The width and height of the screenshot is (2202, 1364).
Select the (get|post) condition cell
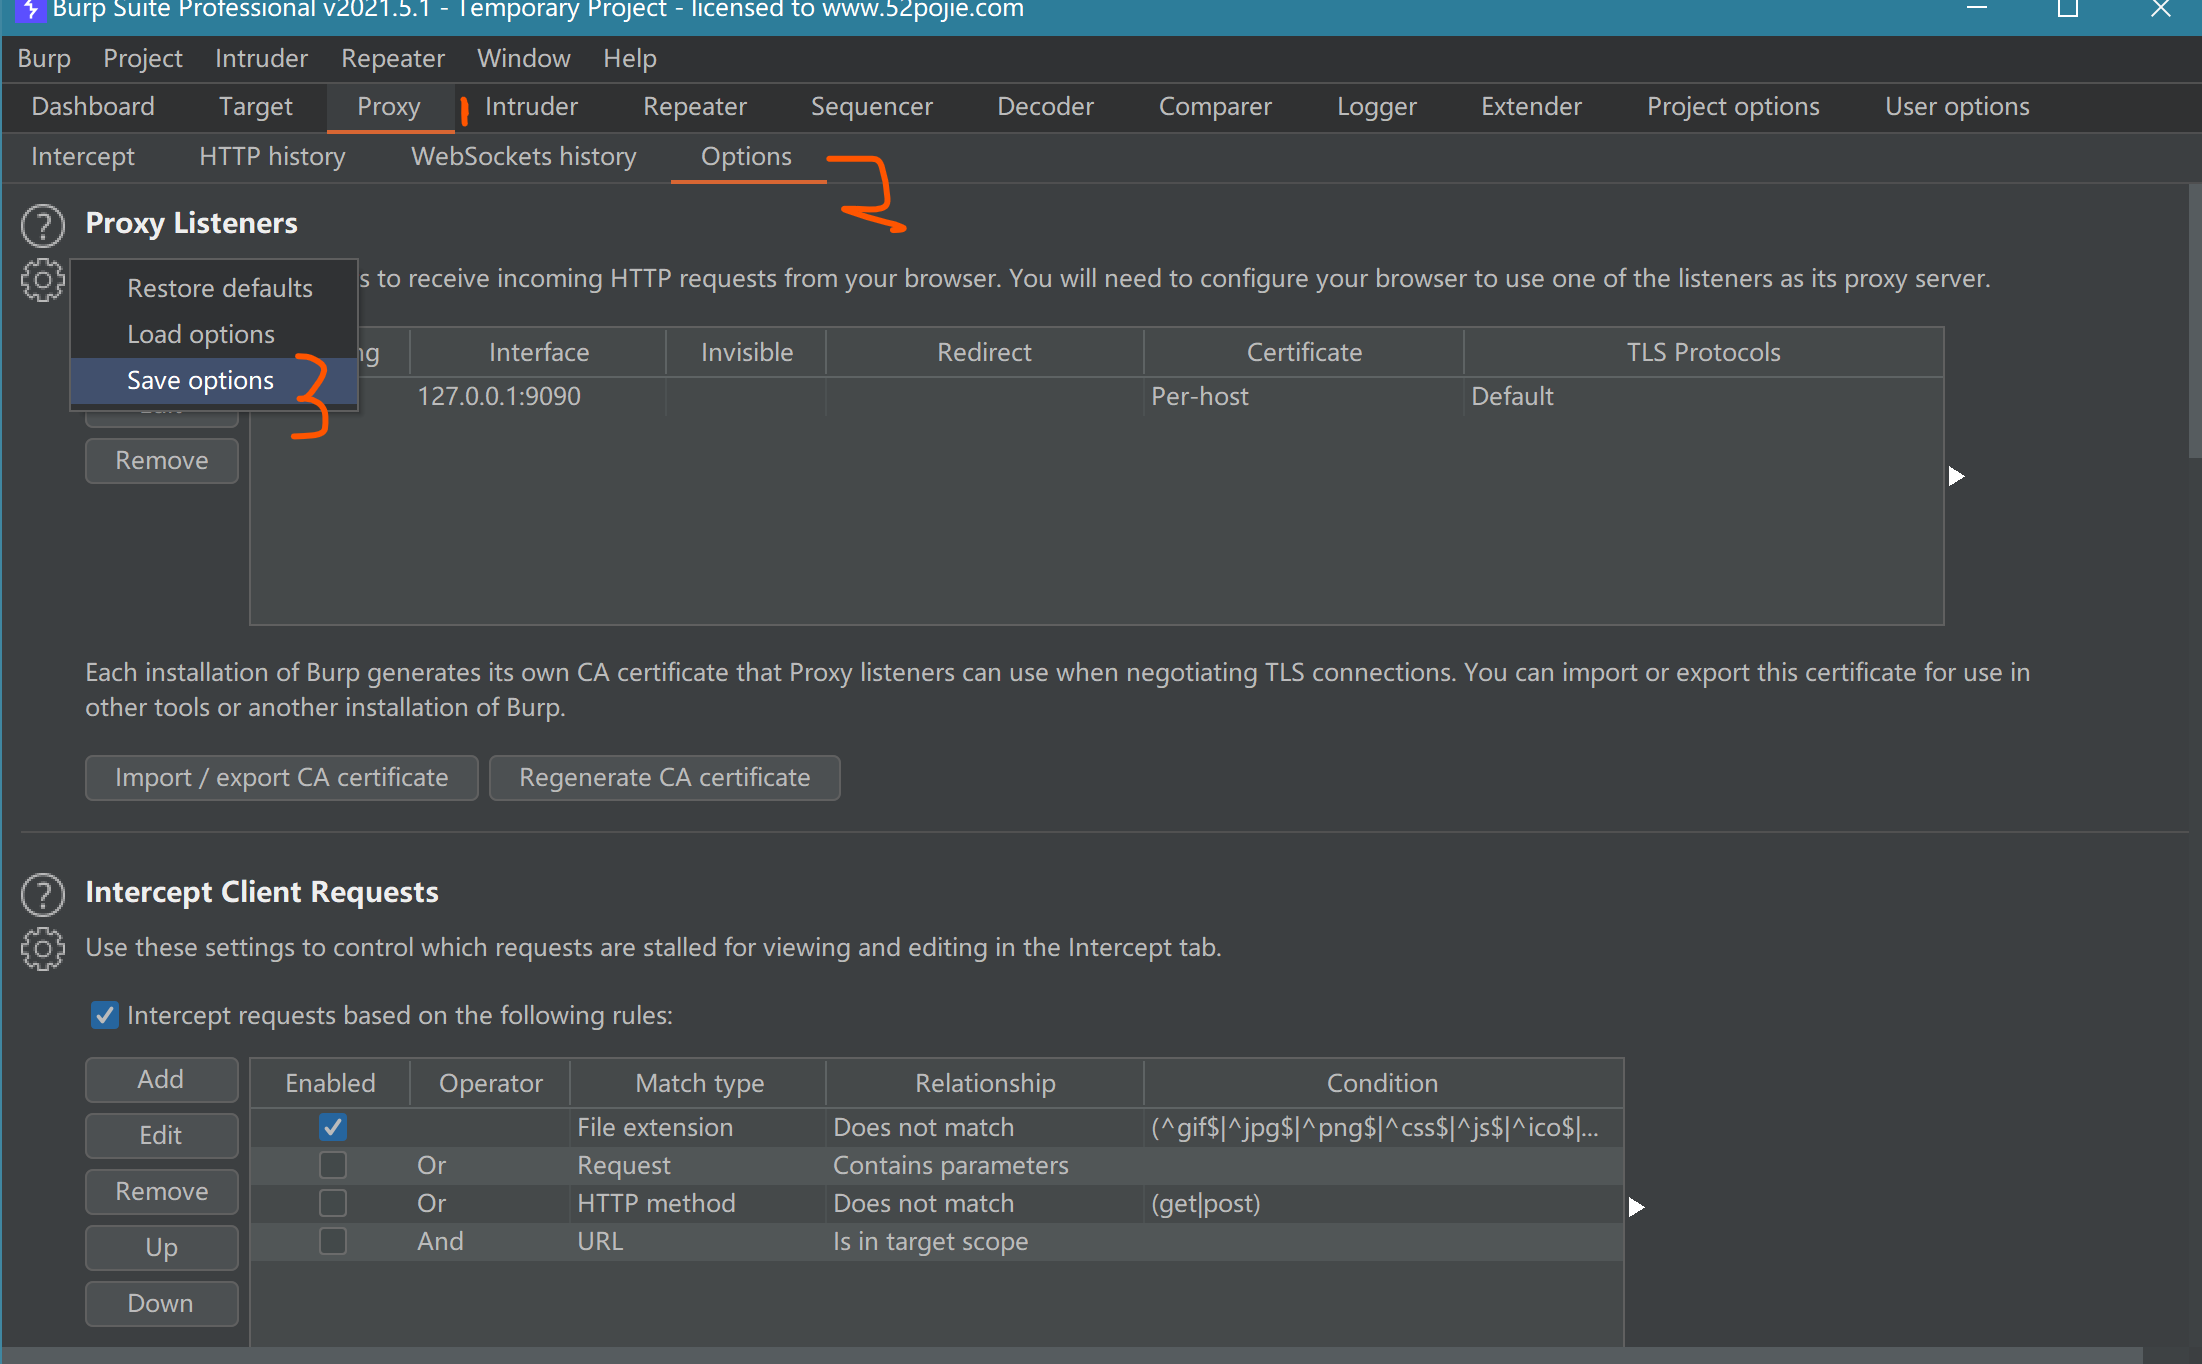pyautogui.click(x=1383, y=1204)
